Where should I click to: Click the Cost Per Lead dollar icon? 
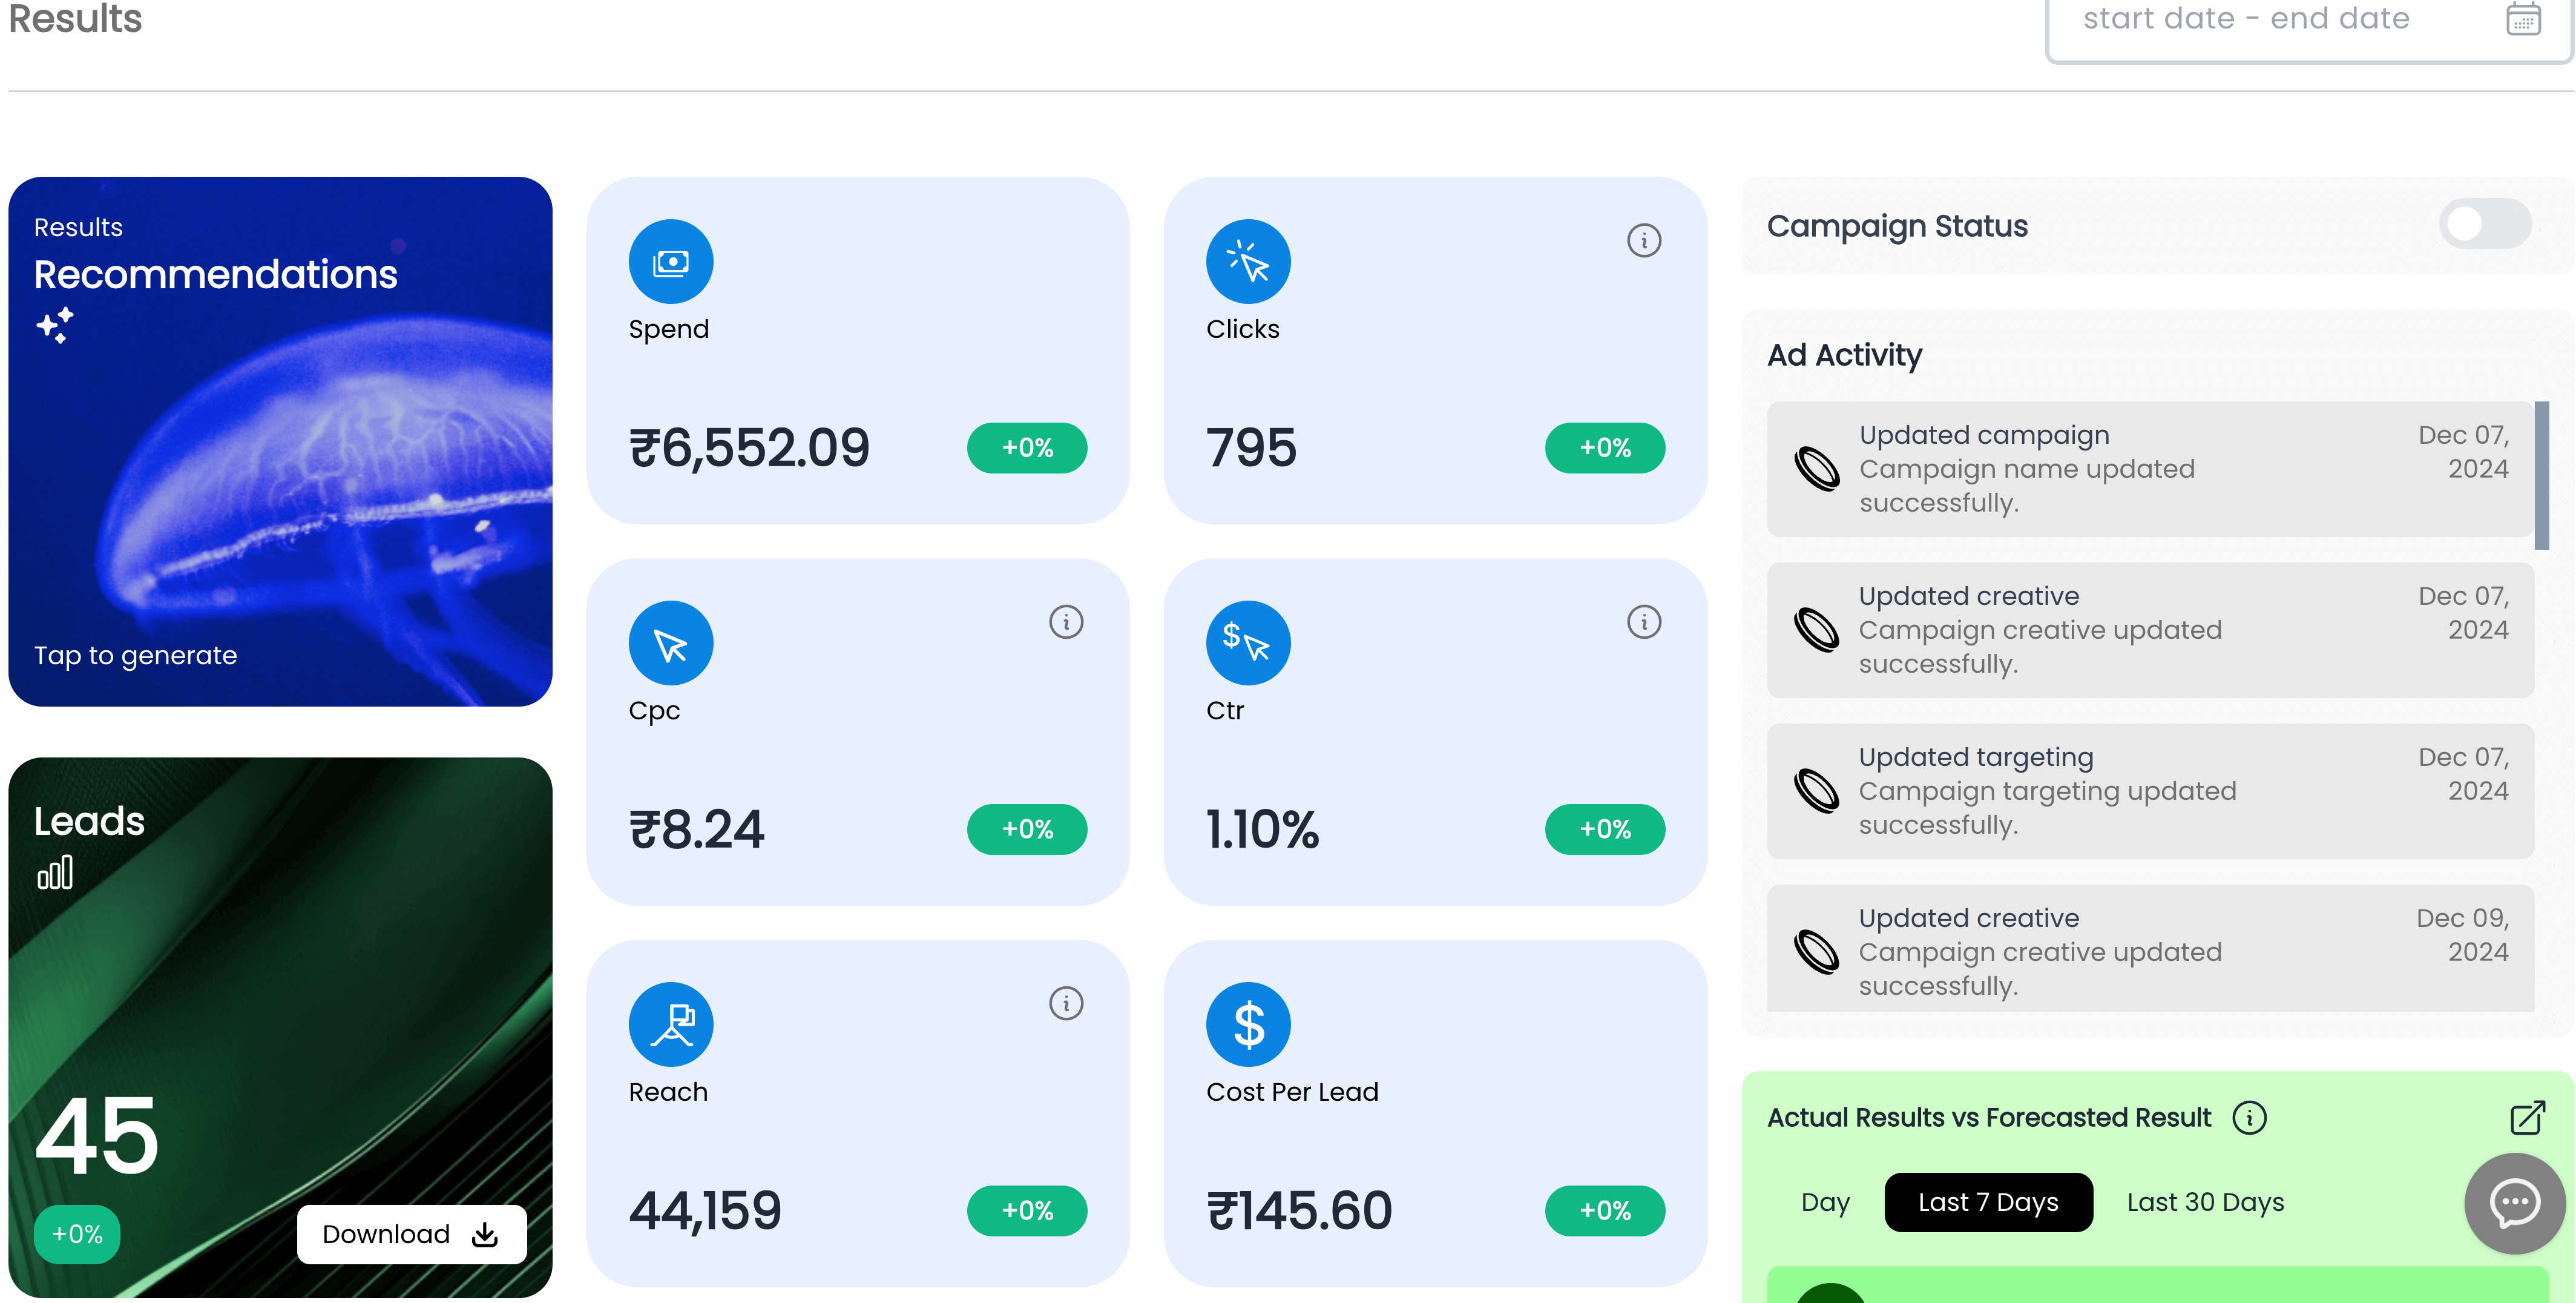pos(1247,1025)
